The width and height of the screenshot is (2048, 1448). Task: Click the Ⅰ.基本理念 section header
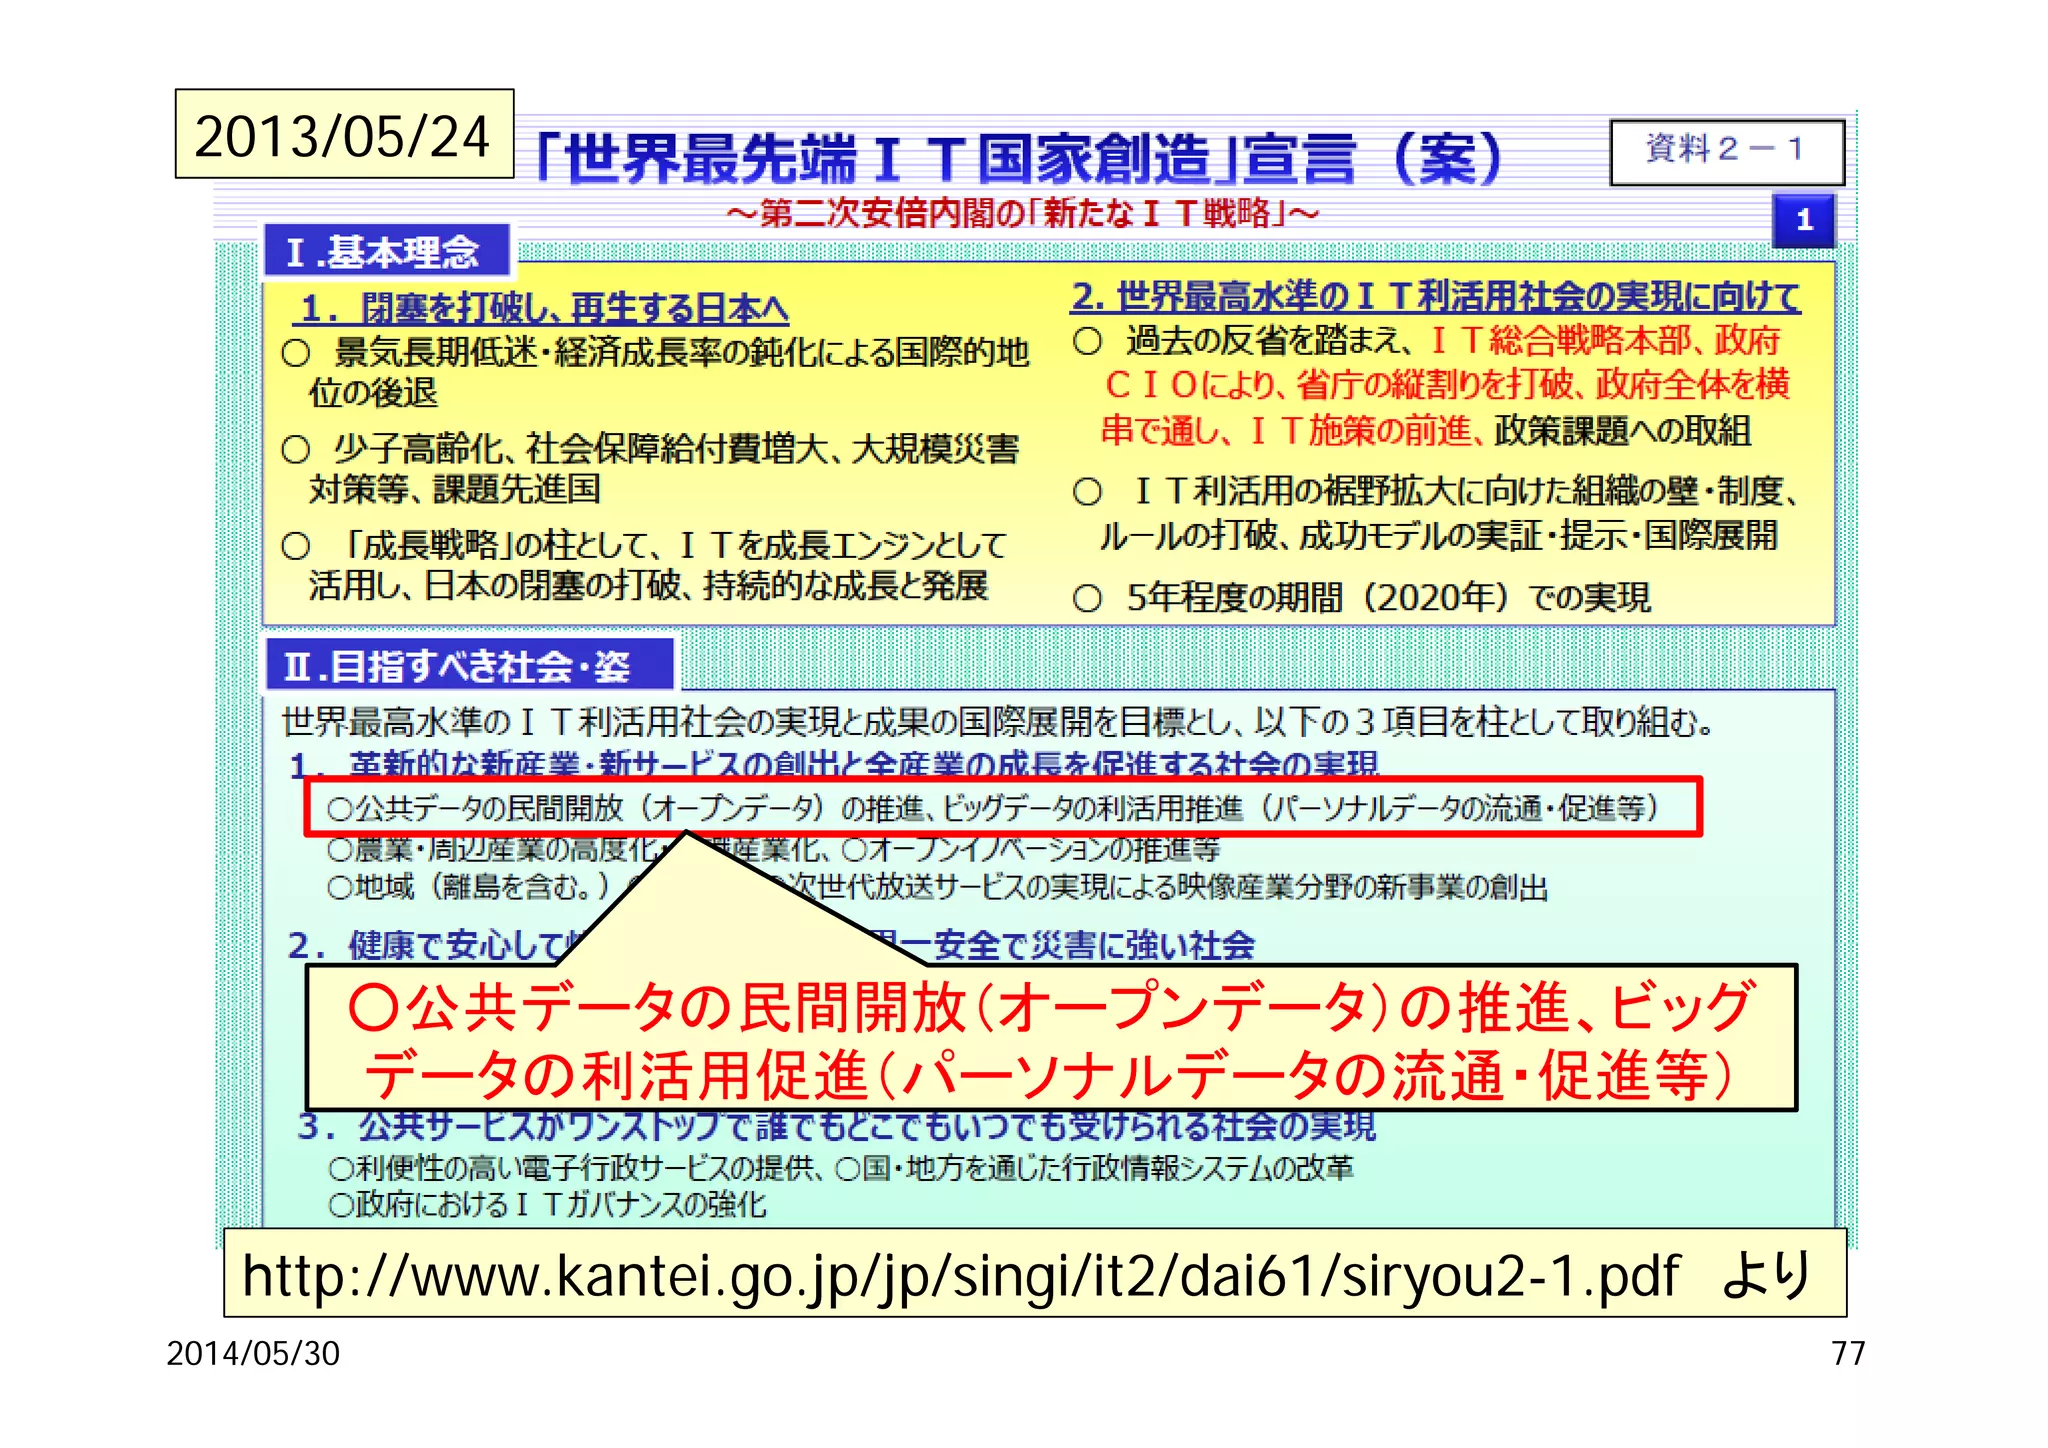coord(387,251)
